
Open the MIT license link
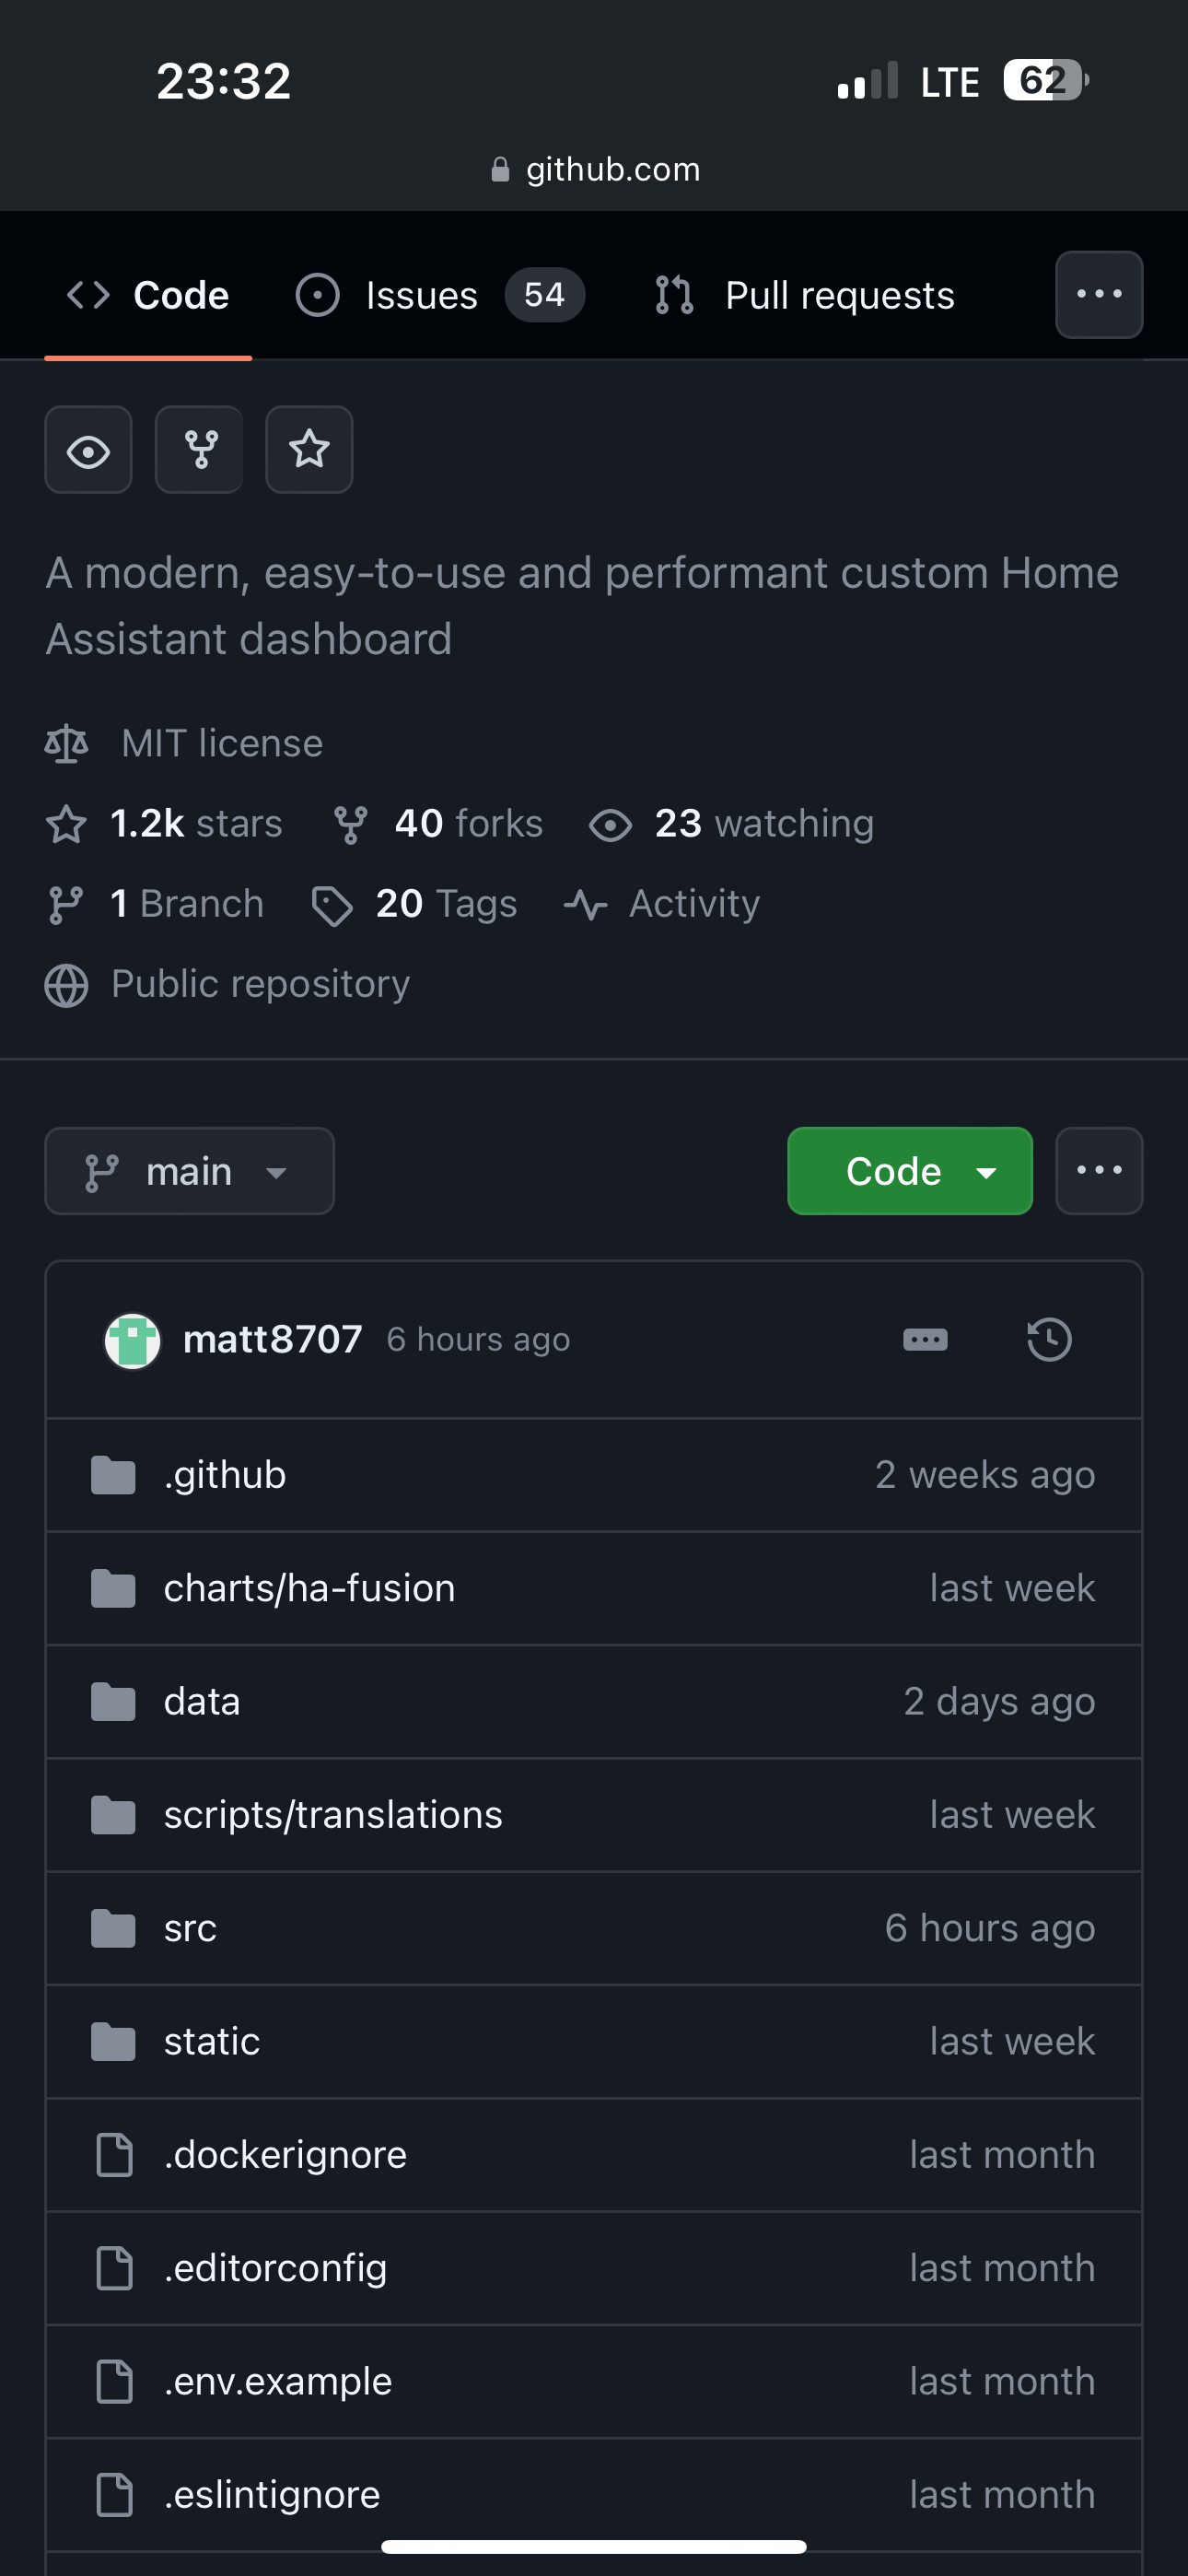pyautogui.click(x=221, y=743)
